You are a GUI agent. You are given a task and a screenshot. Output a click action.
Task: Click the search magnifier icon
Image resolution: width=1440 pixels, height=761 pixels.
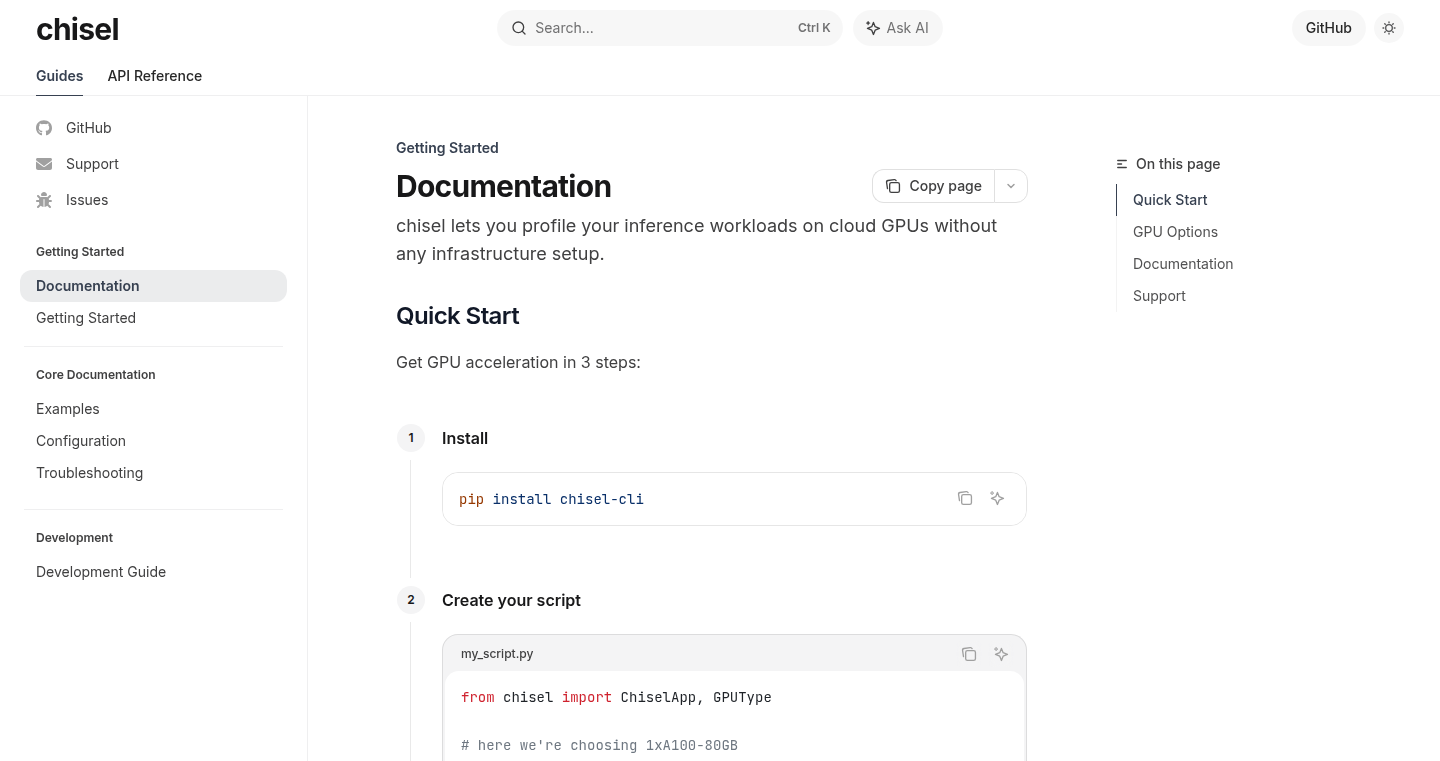click(519, 28)
